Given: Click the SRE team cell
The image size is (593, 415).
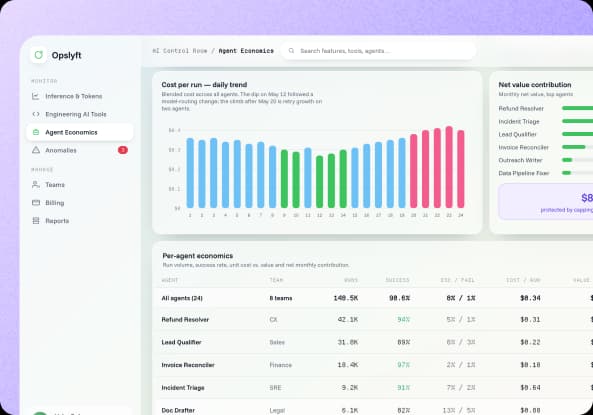Looking at the screenshot, I should [275, 388].
